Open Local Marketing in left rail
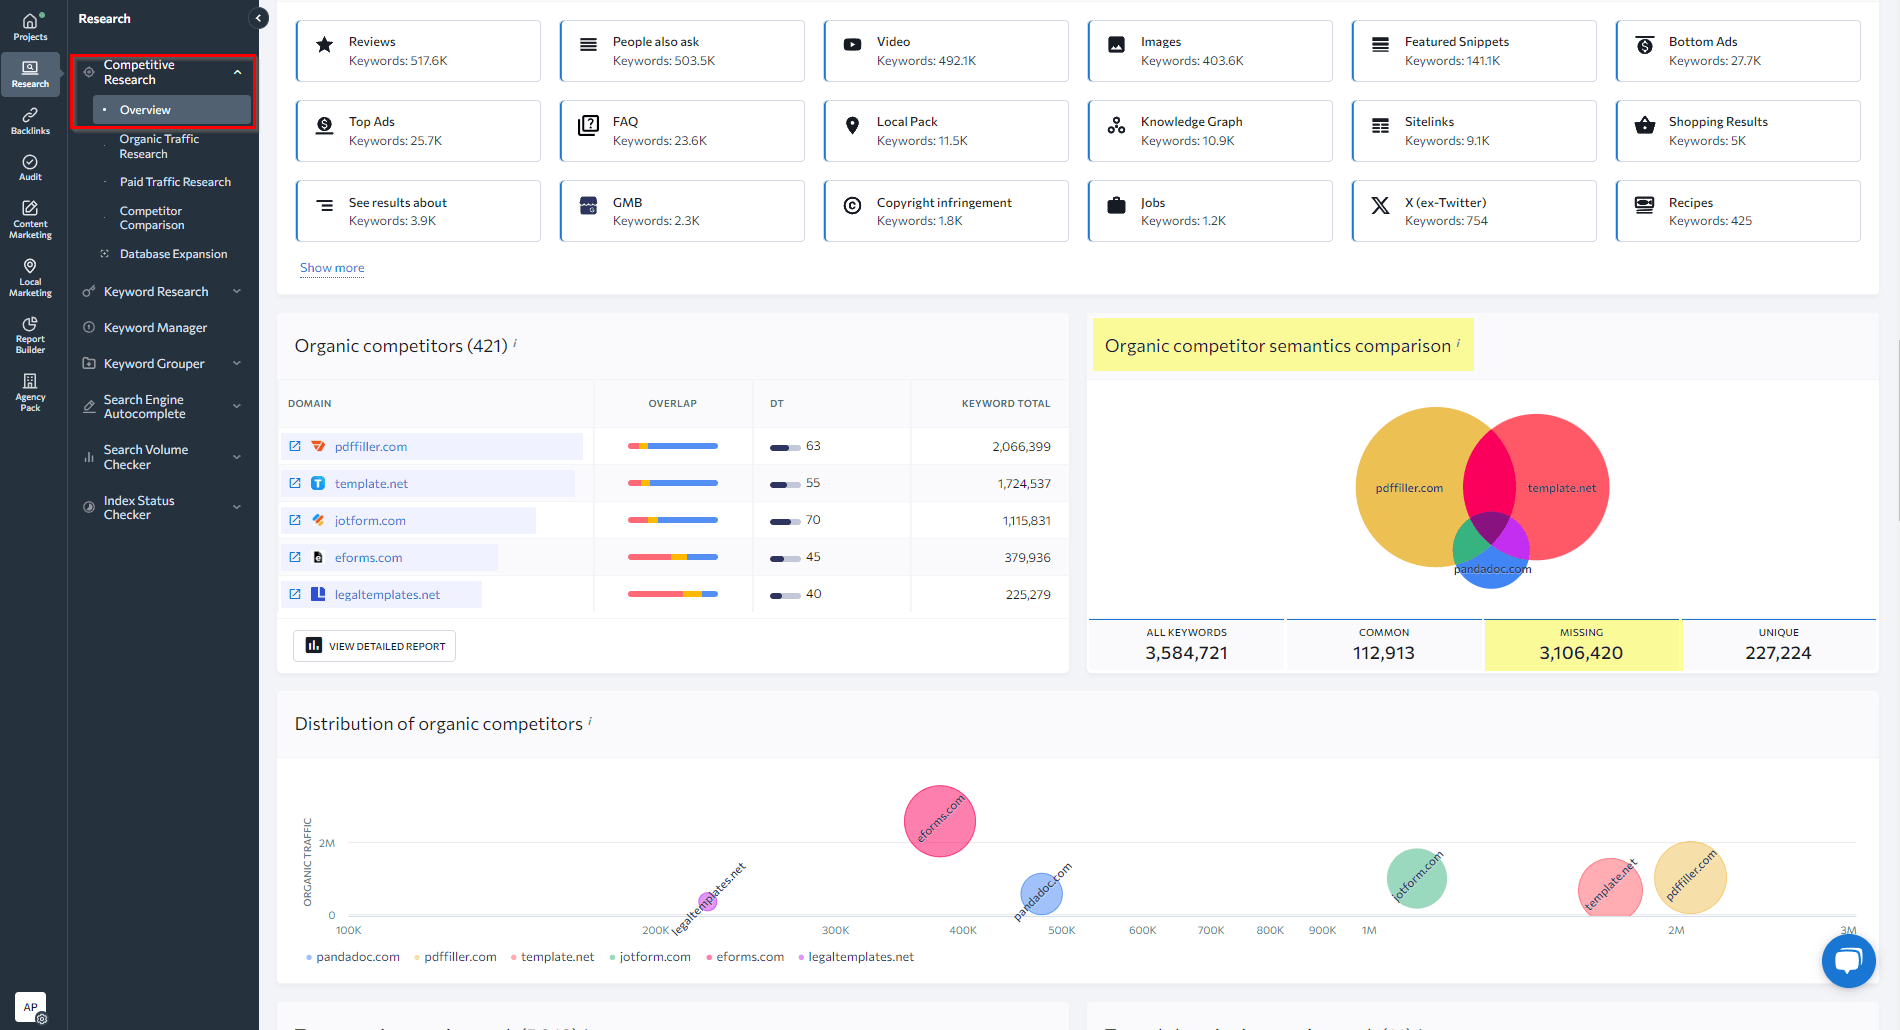1900x1030 pixels. coord(30,278)
